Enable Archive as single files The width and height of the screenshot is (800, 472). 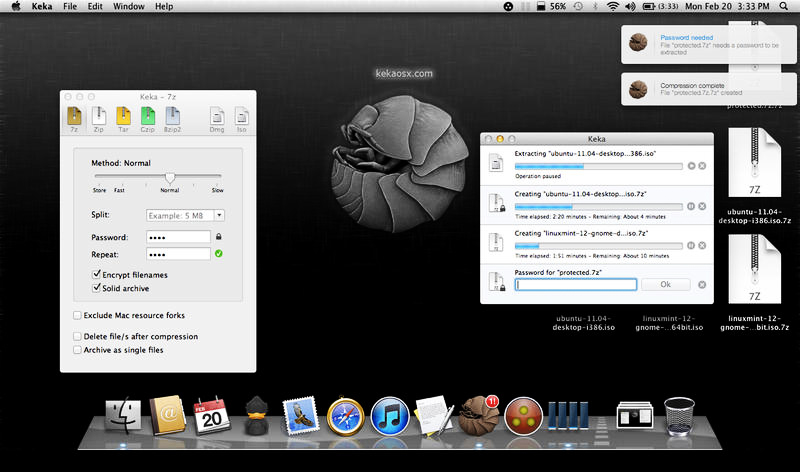tap(77, 350)
